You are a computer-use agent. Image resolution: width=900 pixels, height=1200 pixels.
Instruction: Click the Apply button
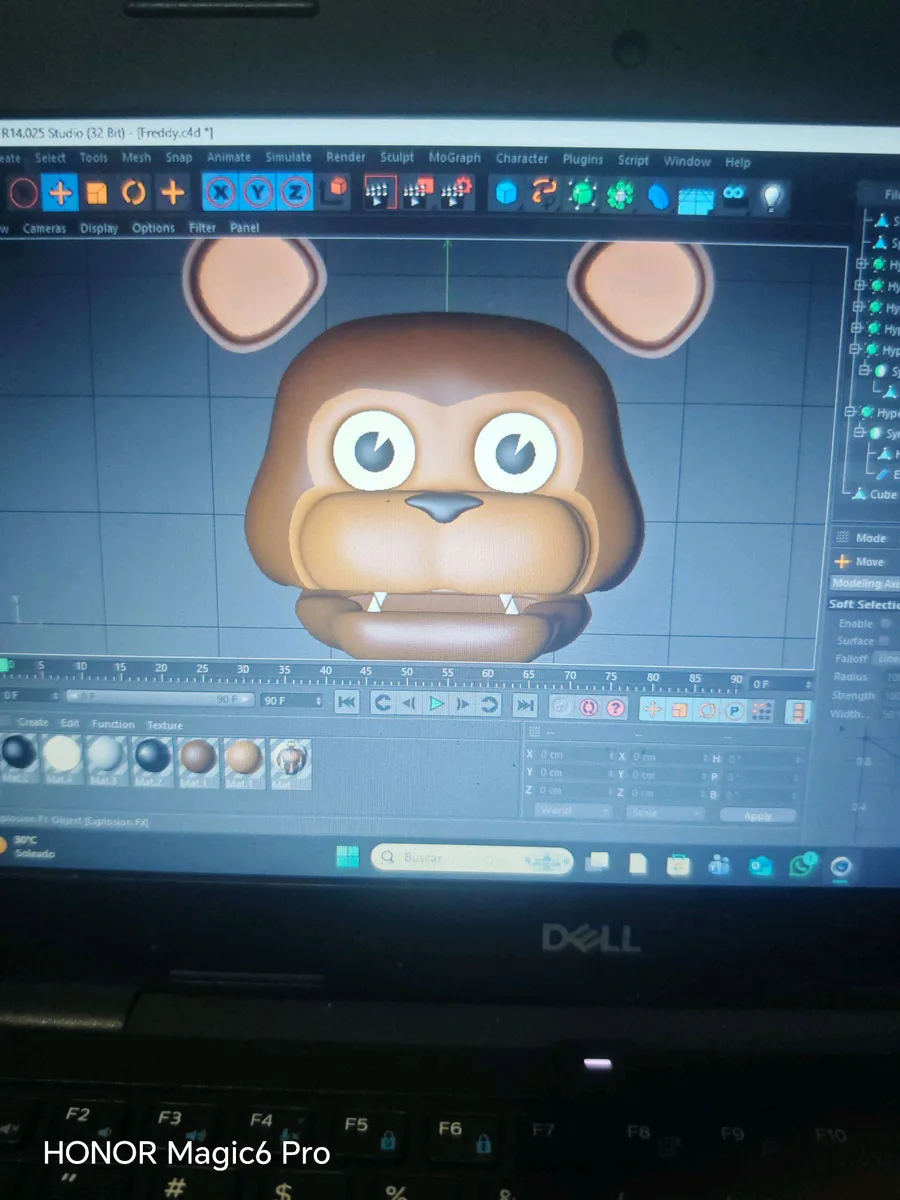point(759,816)
